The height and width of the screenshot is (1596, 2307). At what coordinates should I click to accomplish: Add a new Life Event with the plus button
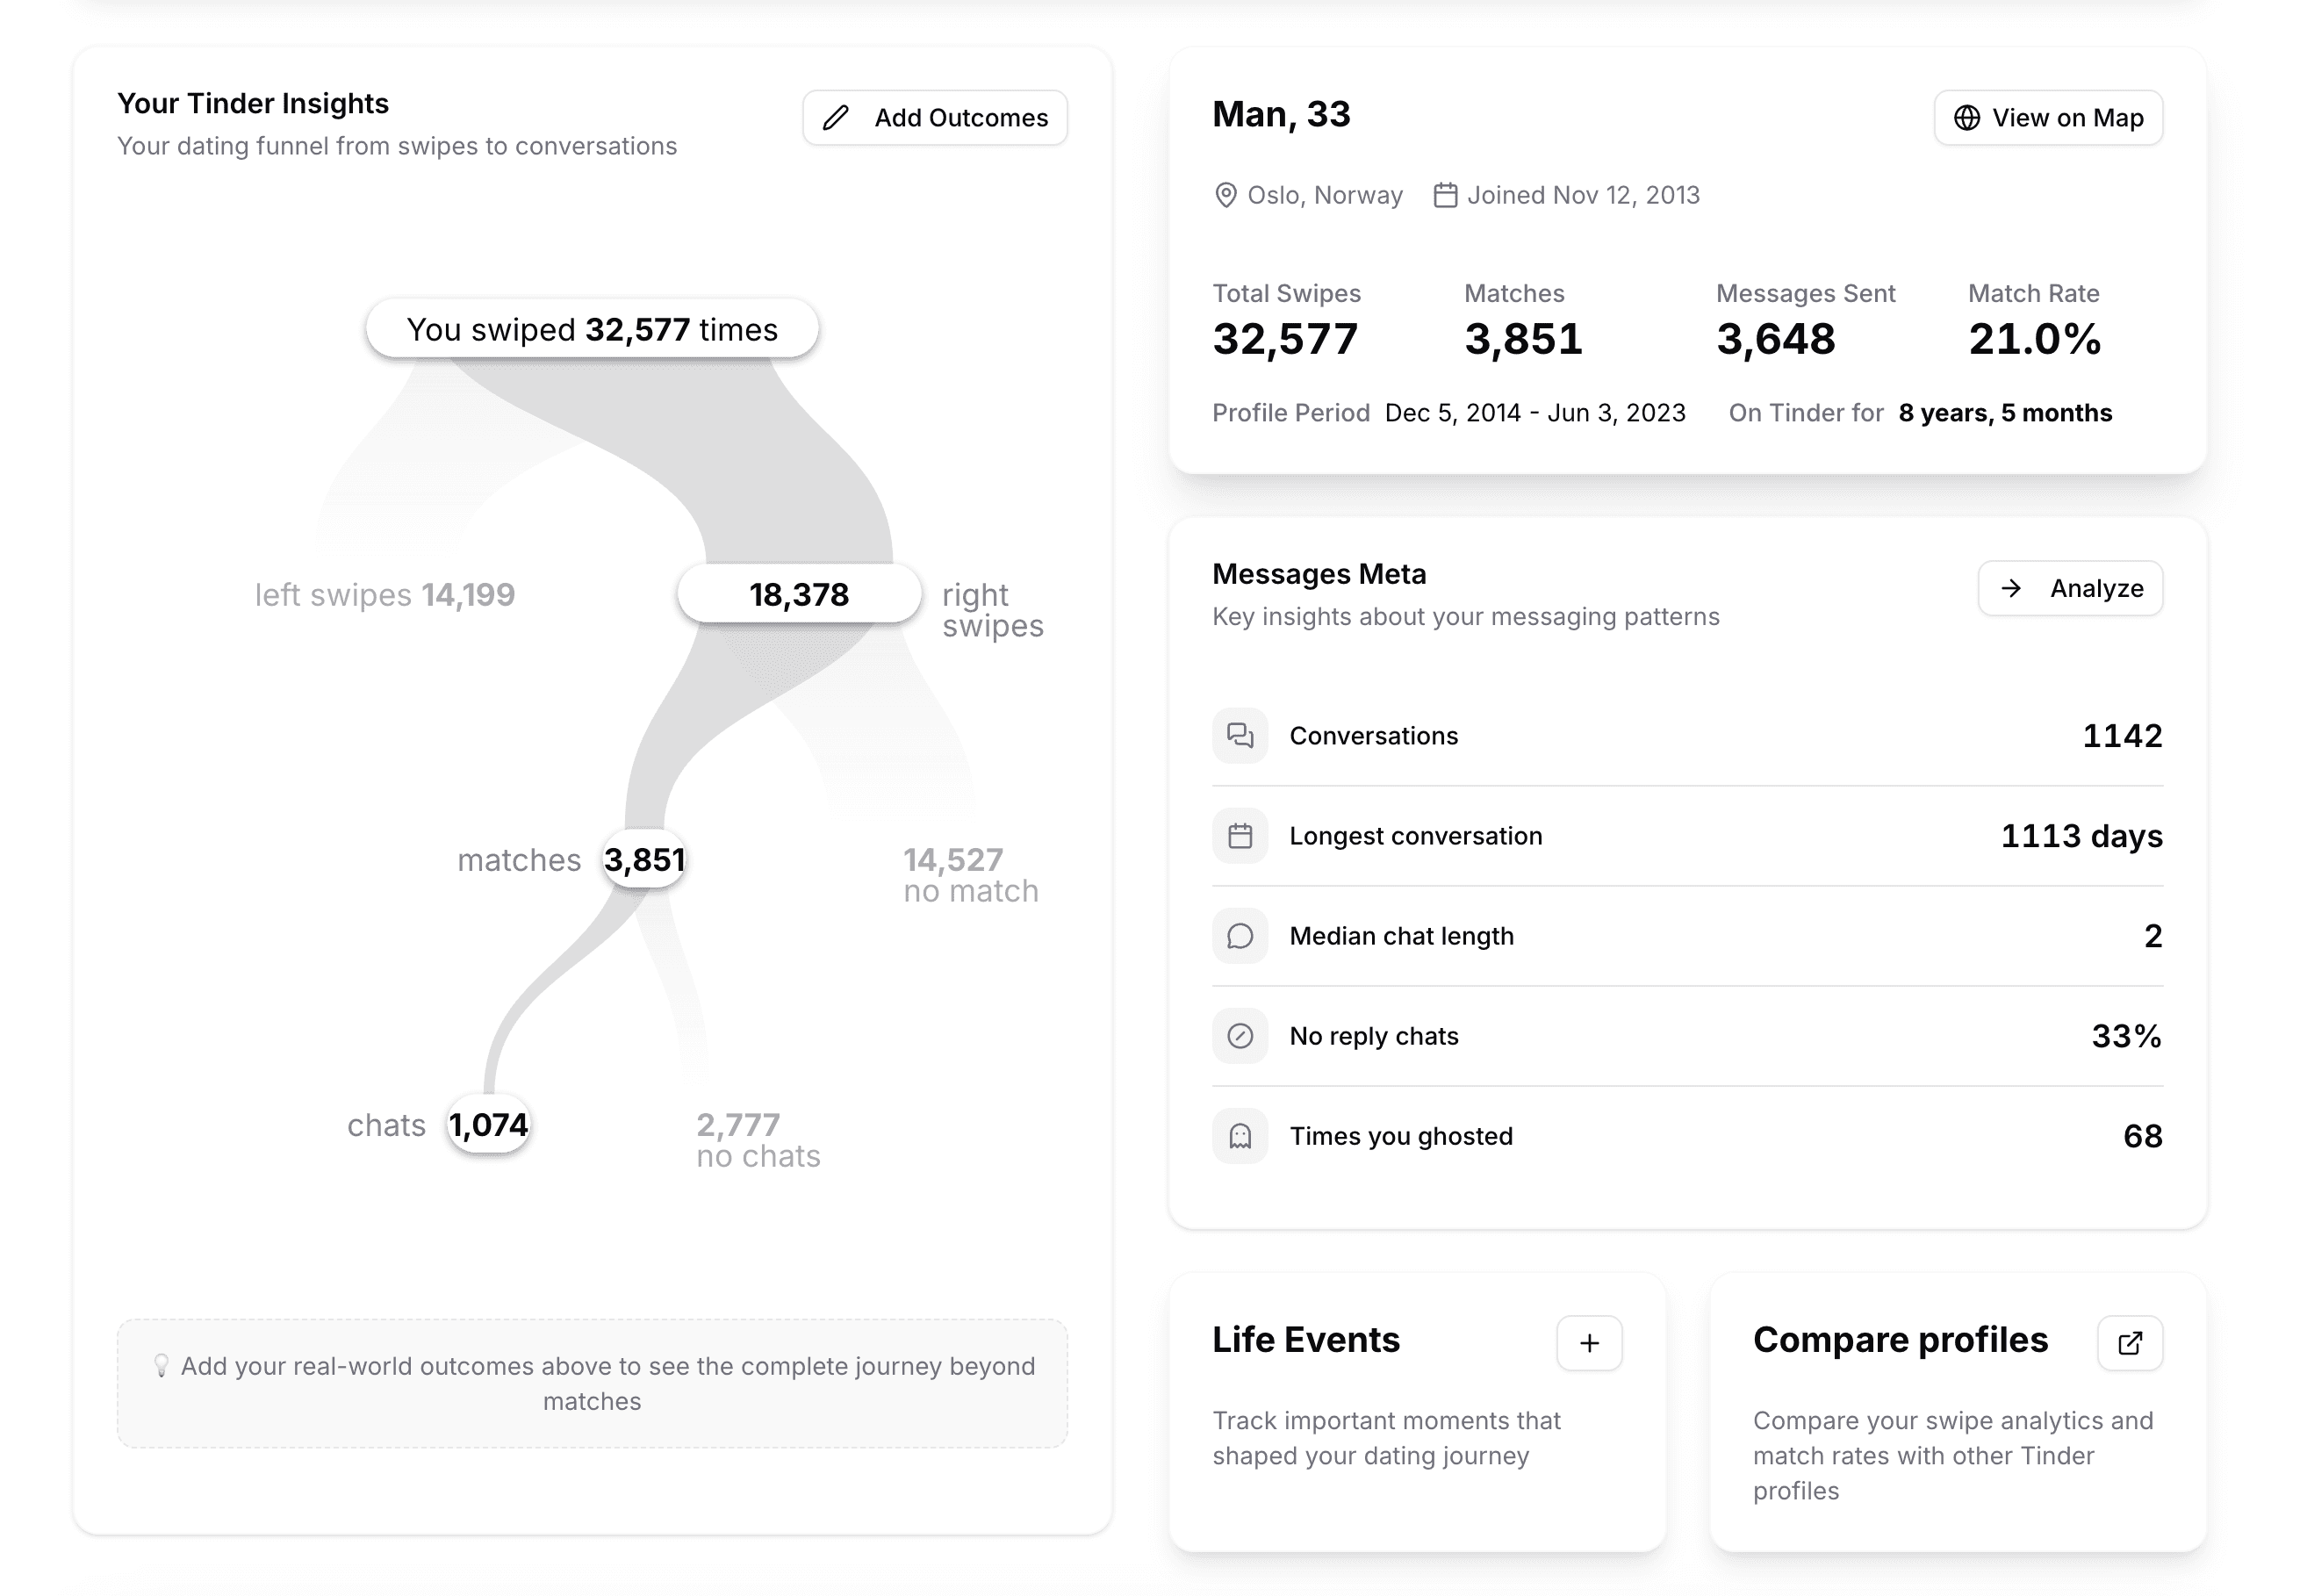[1588, 1343]
